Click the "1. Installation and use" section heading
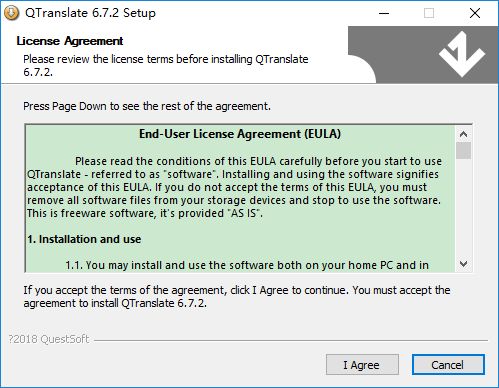This screenshot has width=499, height=388. pyautogui.click(x=84, y=239)
